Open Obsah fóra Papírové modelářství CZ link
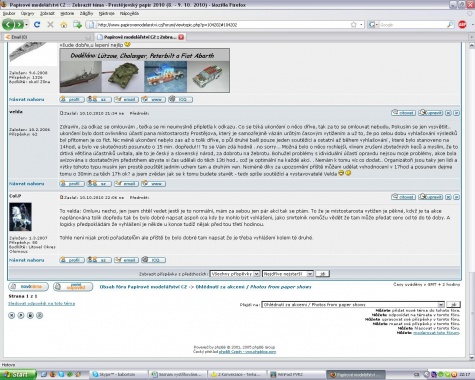Image resolution: width=475 pixels, height=380 pixels. 143,287
